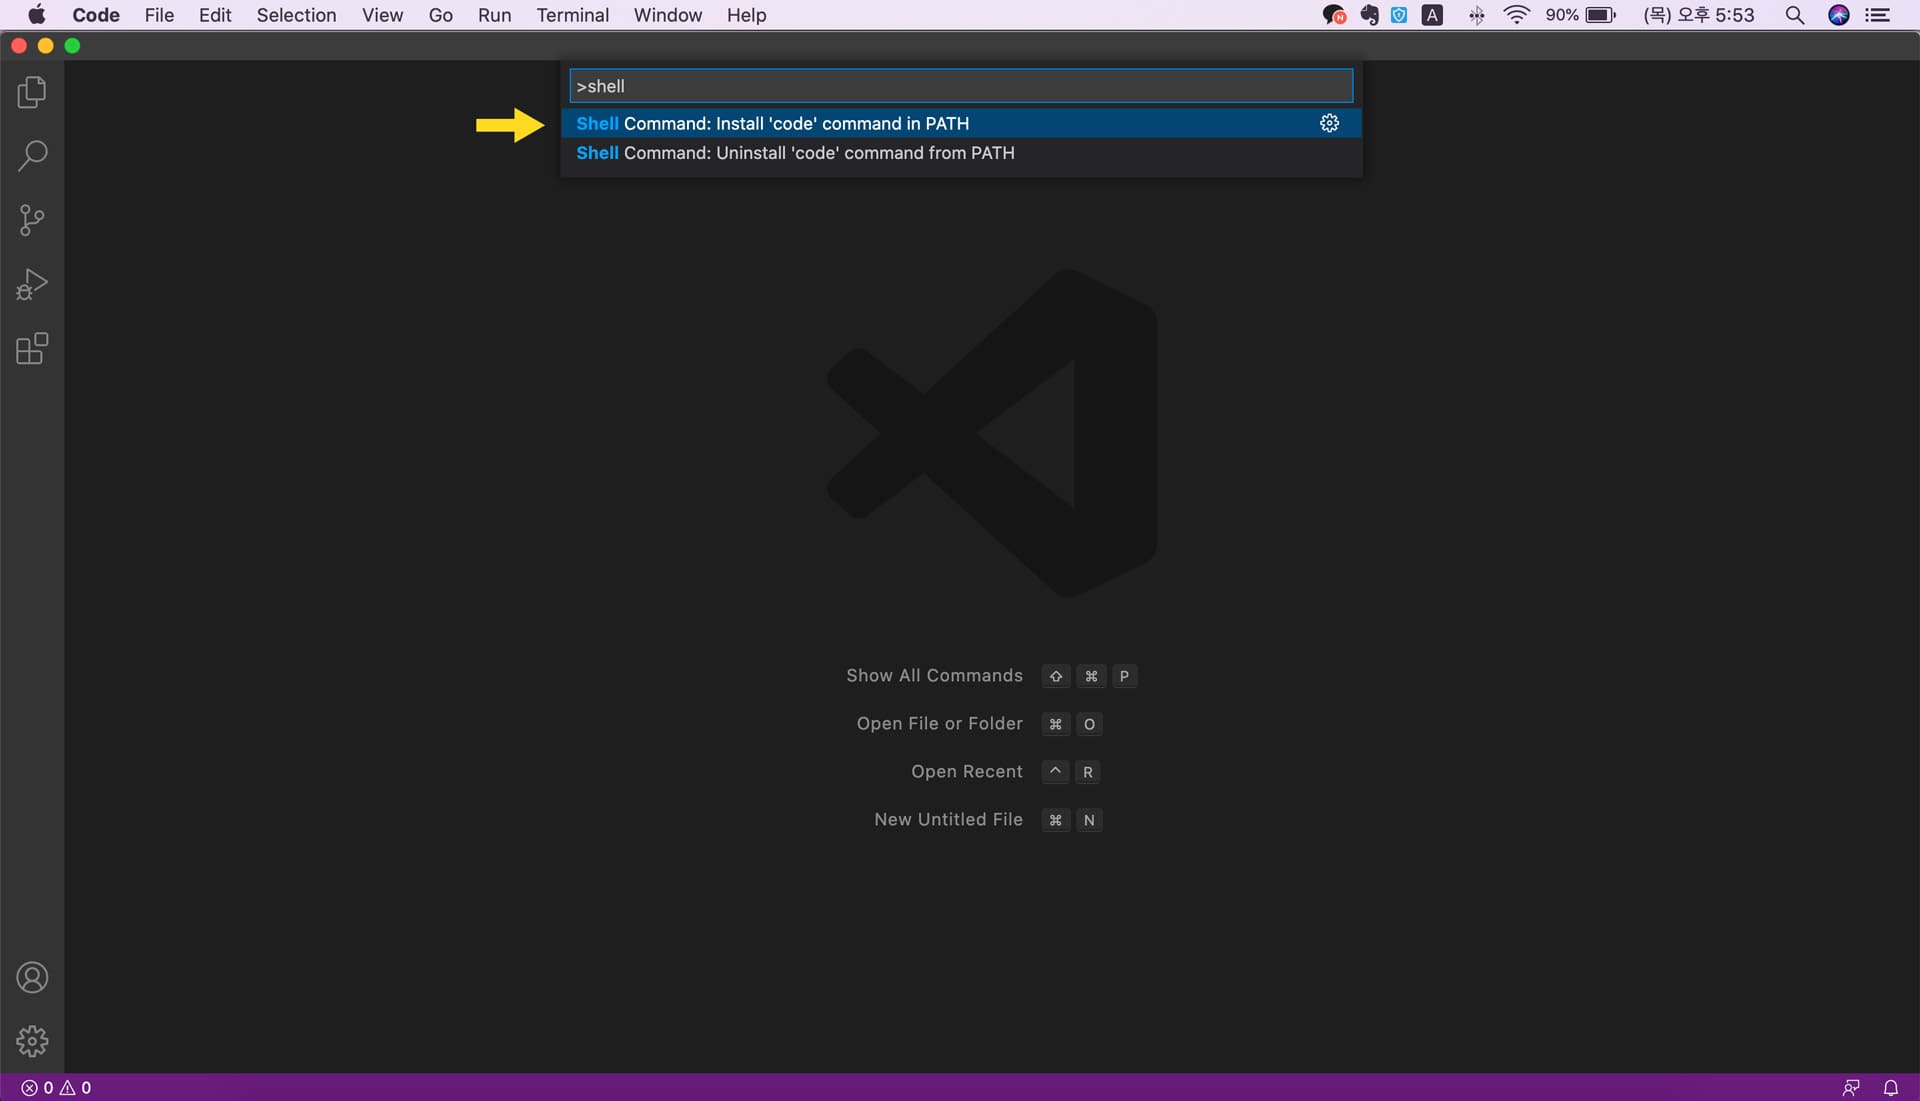Click the errors and warnings counter
Screen dimensions: 1920x1101
pyautogui.click(x=55, y=1087)
